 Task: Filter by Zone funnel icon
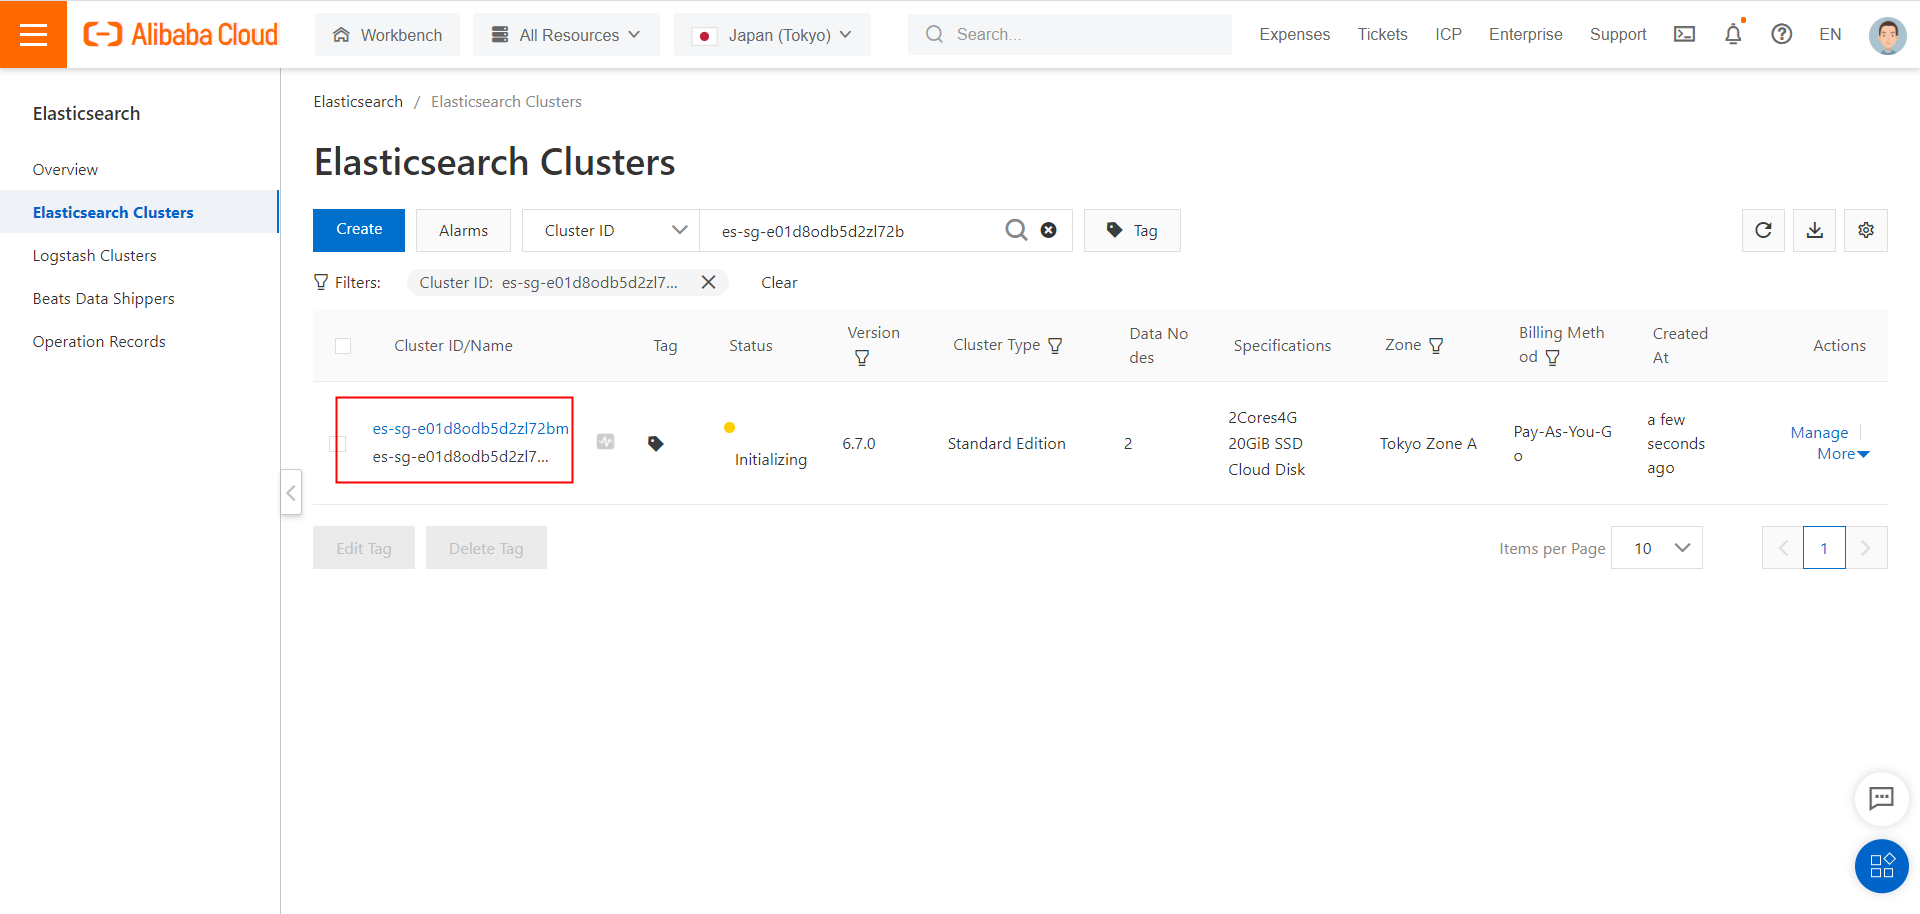(1437, 345)
